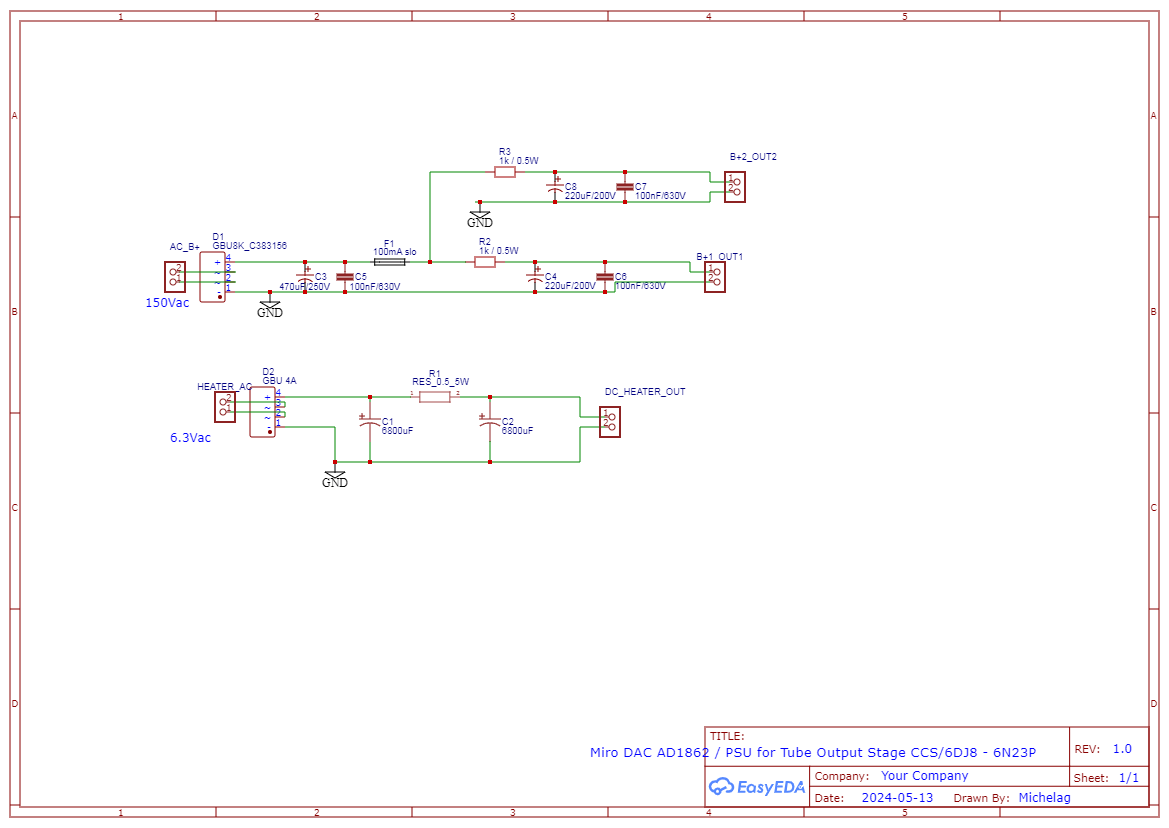Select the D2 GBU 4A bridge rectifier symbol
The image size is (1169, 828).
tap(262, 412)
